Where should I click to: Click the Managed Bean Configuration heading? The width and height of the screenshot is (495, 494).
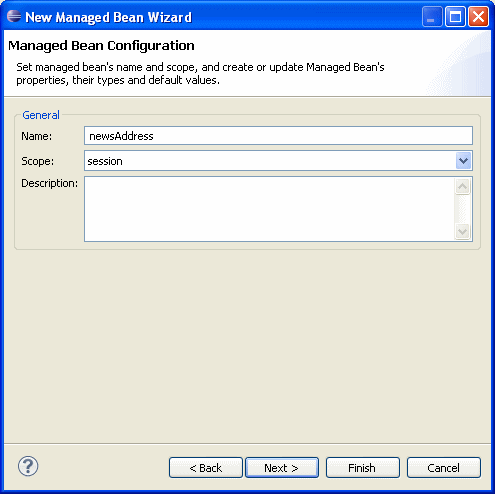pos(101,46)
